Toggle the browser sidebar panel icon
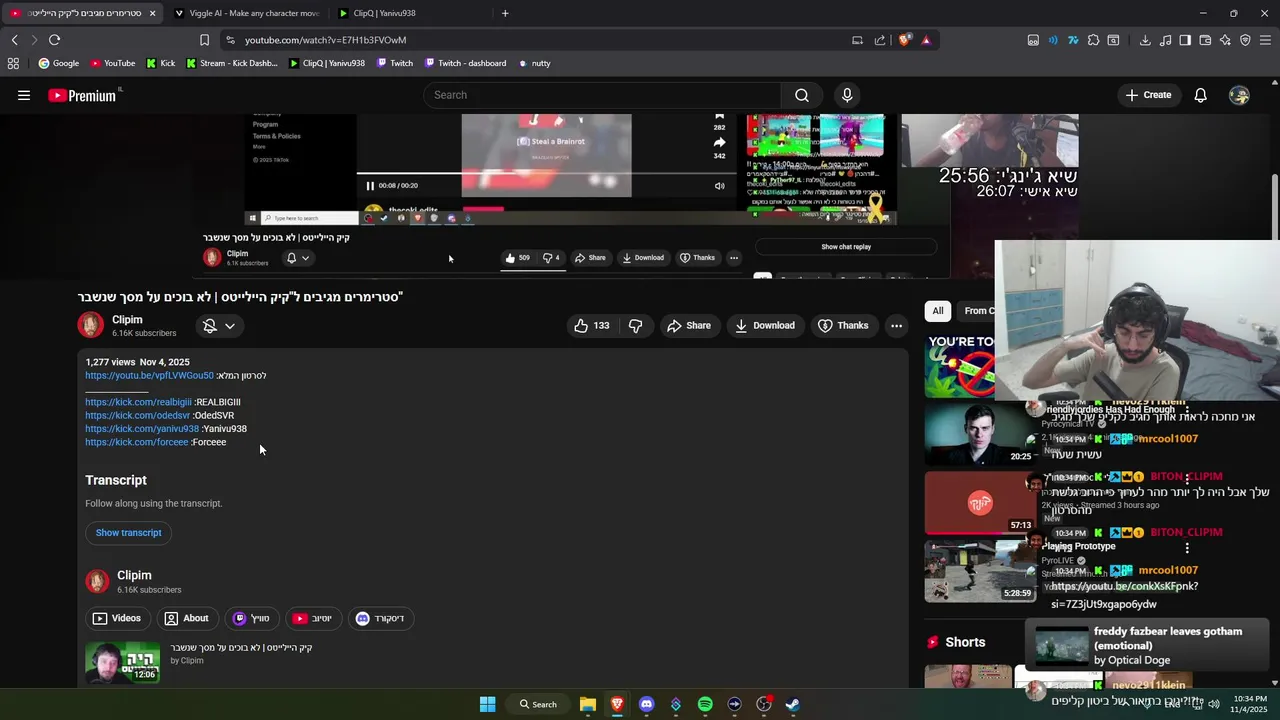1280x720 pixels. (x=1185, y=40)
